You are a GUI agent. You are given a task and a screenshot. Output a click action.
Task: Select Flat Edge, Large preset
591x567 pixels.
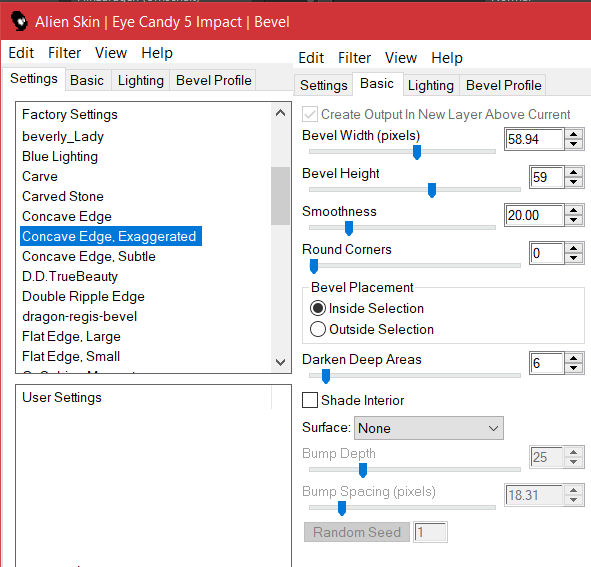71,336
